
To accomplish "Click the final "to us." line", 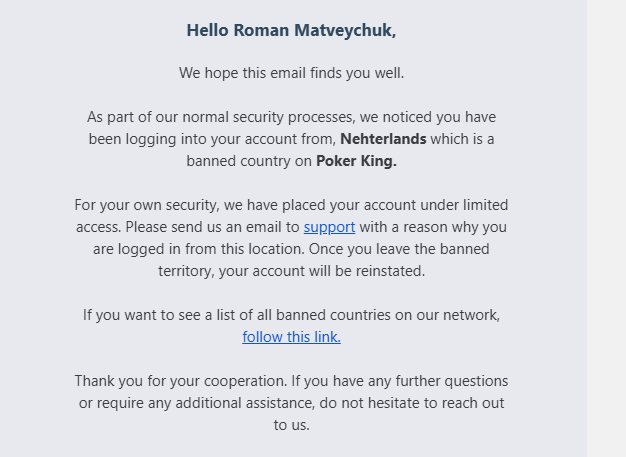I will 291,425.
